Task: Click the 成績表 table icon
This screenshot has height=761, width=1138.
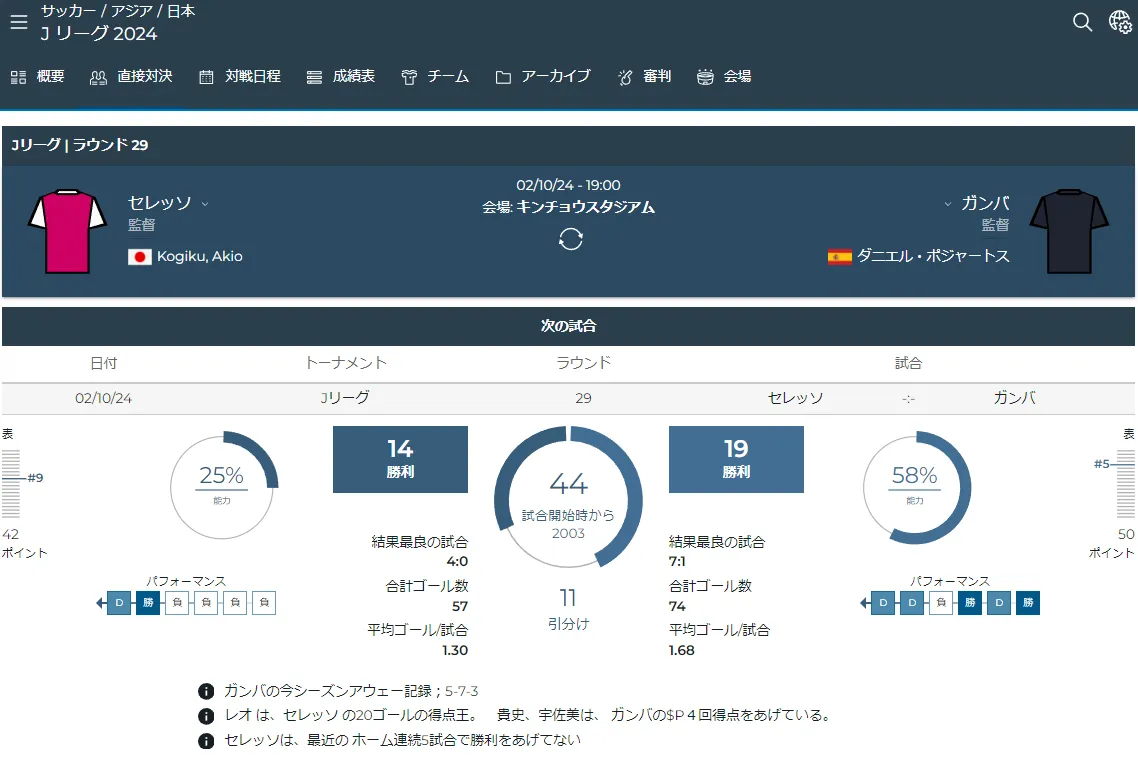Action: 314,77
